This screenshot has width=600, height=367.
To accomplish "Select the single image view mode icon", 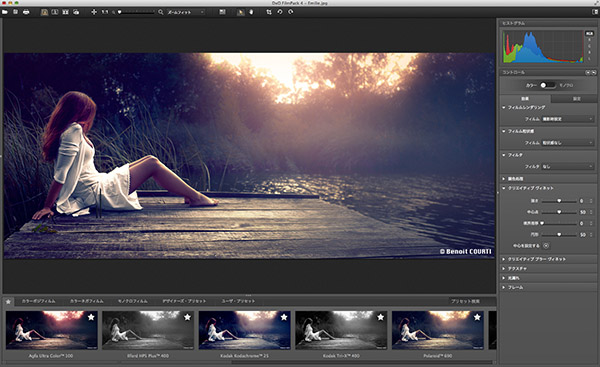I will 44,12.
